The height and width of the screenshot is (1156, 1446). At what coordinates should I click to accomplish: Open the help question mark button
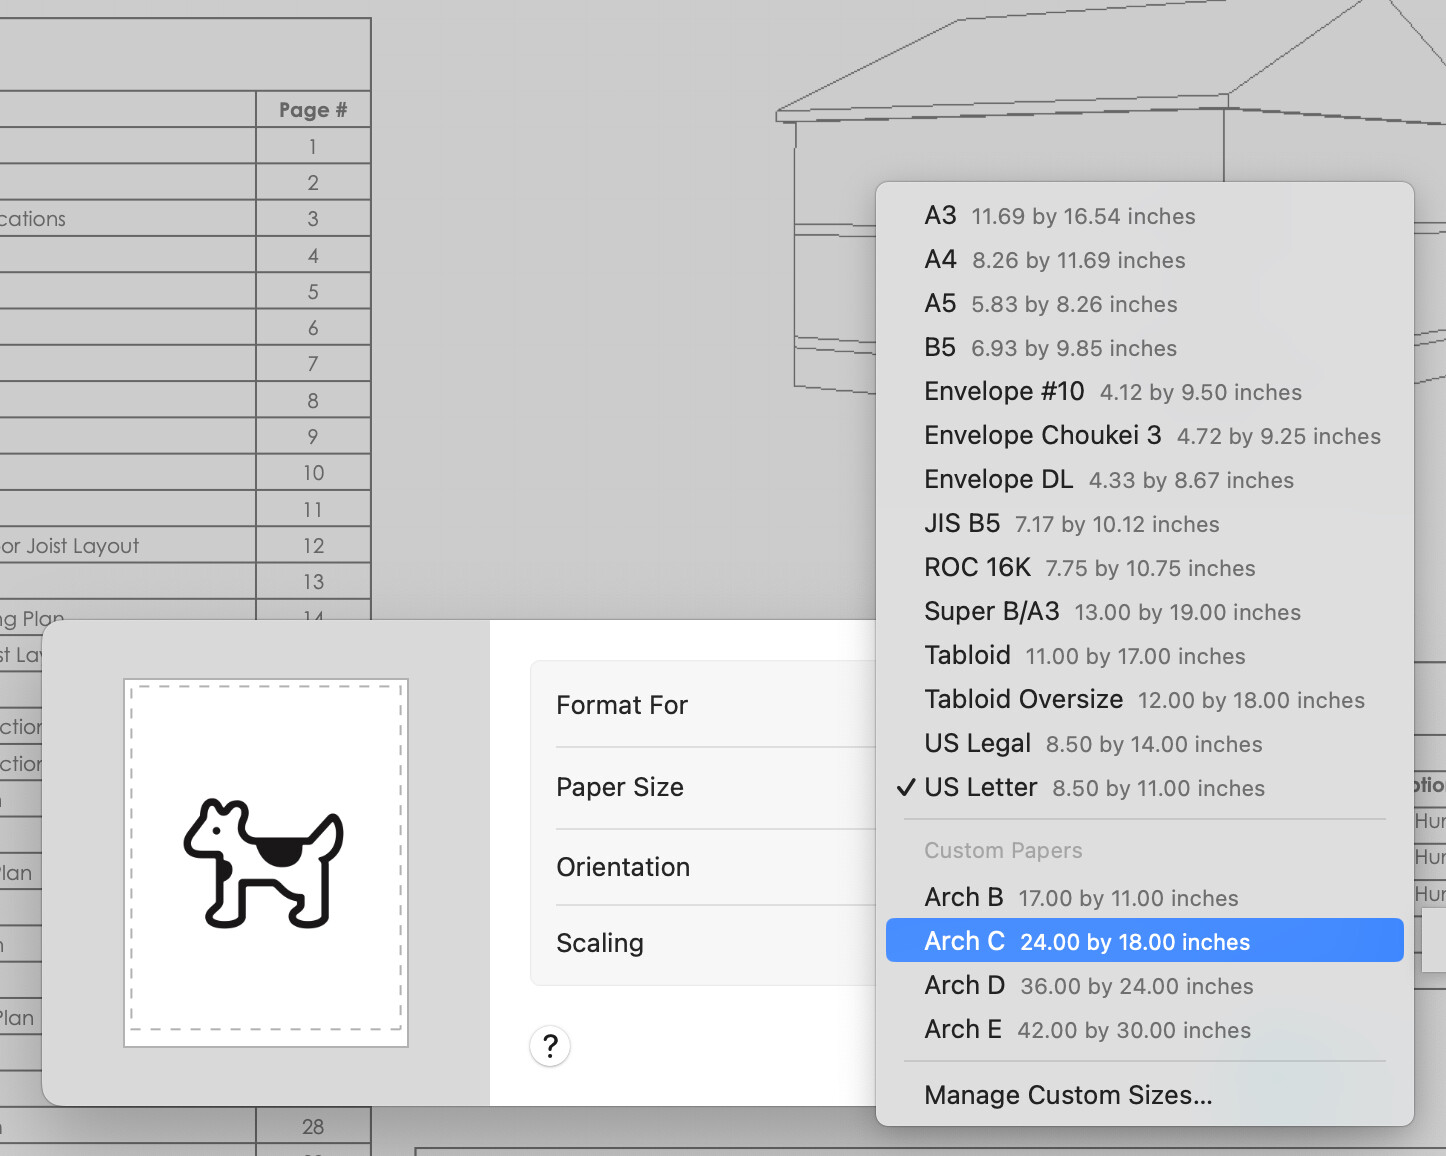pos(550,1046)
